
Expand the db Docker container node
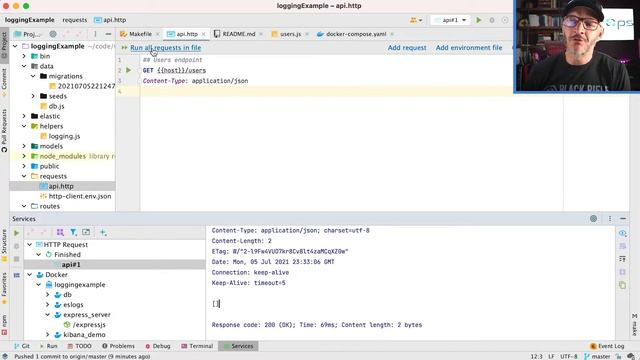coord(48,294)
